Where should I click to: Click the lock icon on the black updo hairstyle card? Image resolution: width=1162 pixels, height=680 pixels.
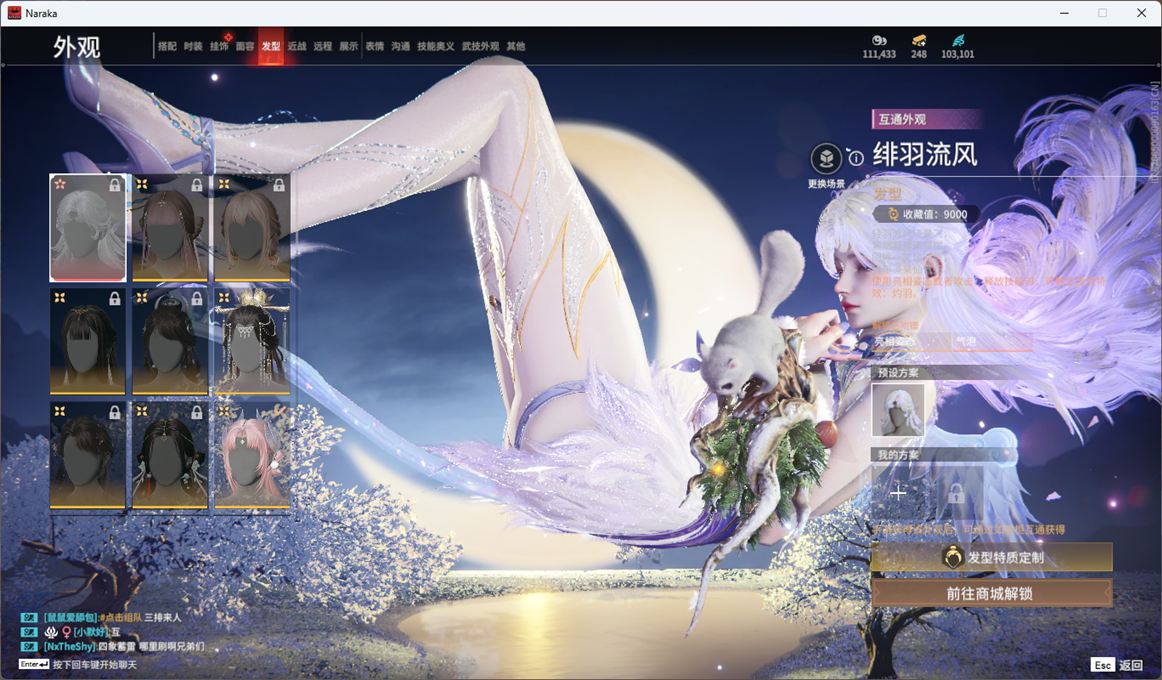[x=196, y=299]
